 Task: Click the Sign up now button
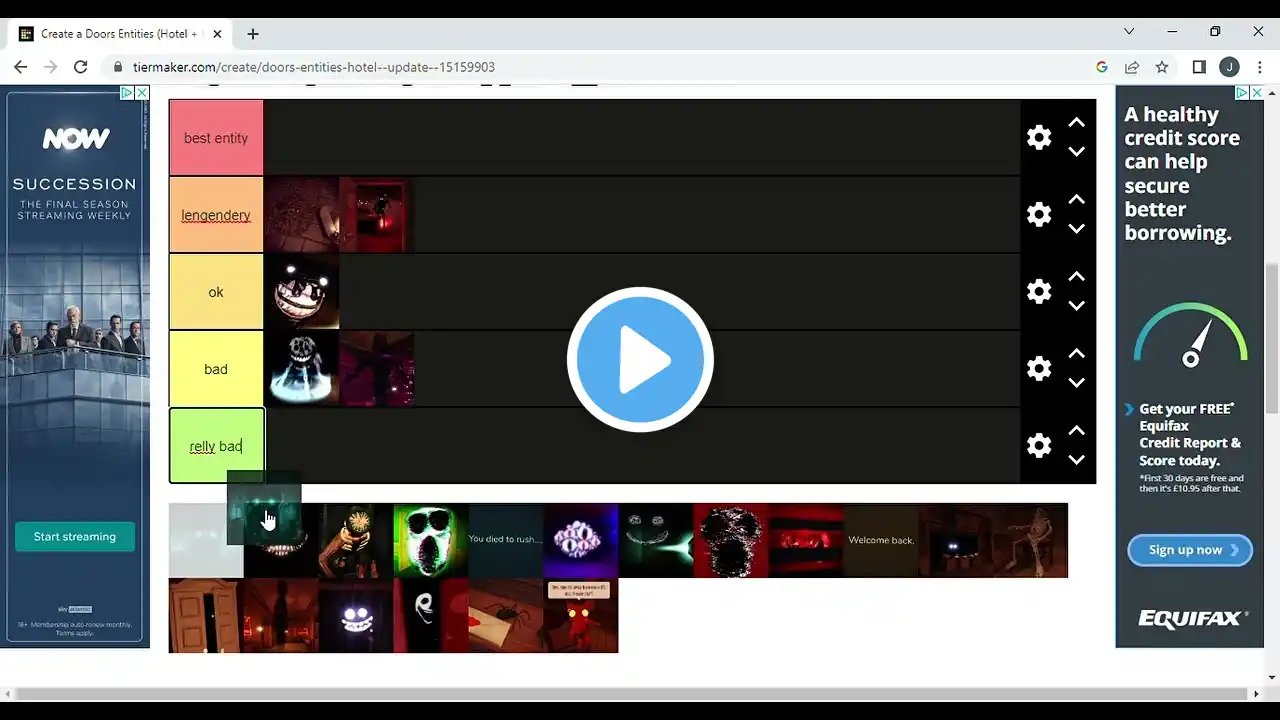pos(1190,550)
